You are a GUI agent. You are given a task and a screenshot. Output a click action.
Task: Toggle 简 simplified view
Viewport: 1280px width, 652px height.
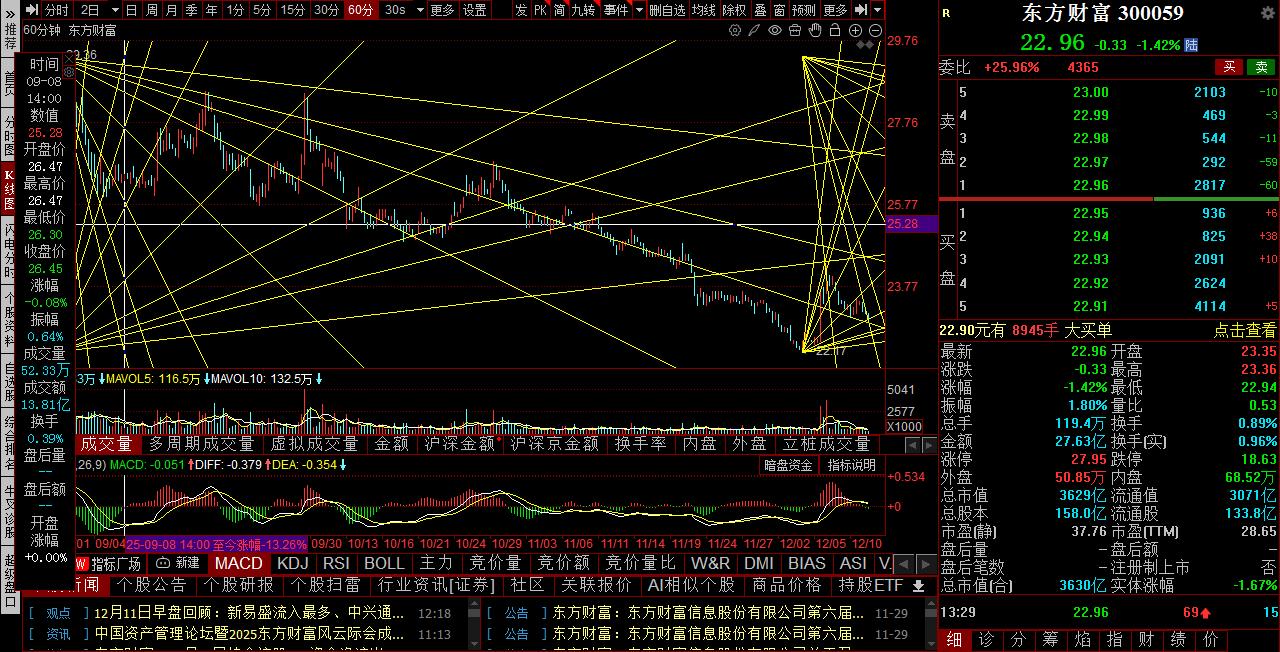click(559, 10)
